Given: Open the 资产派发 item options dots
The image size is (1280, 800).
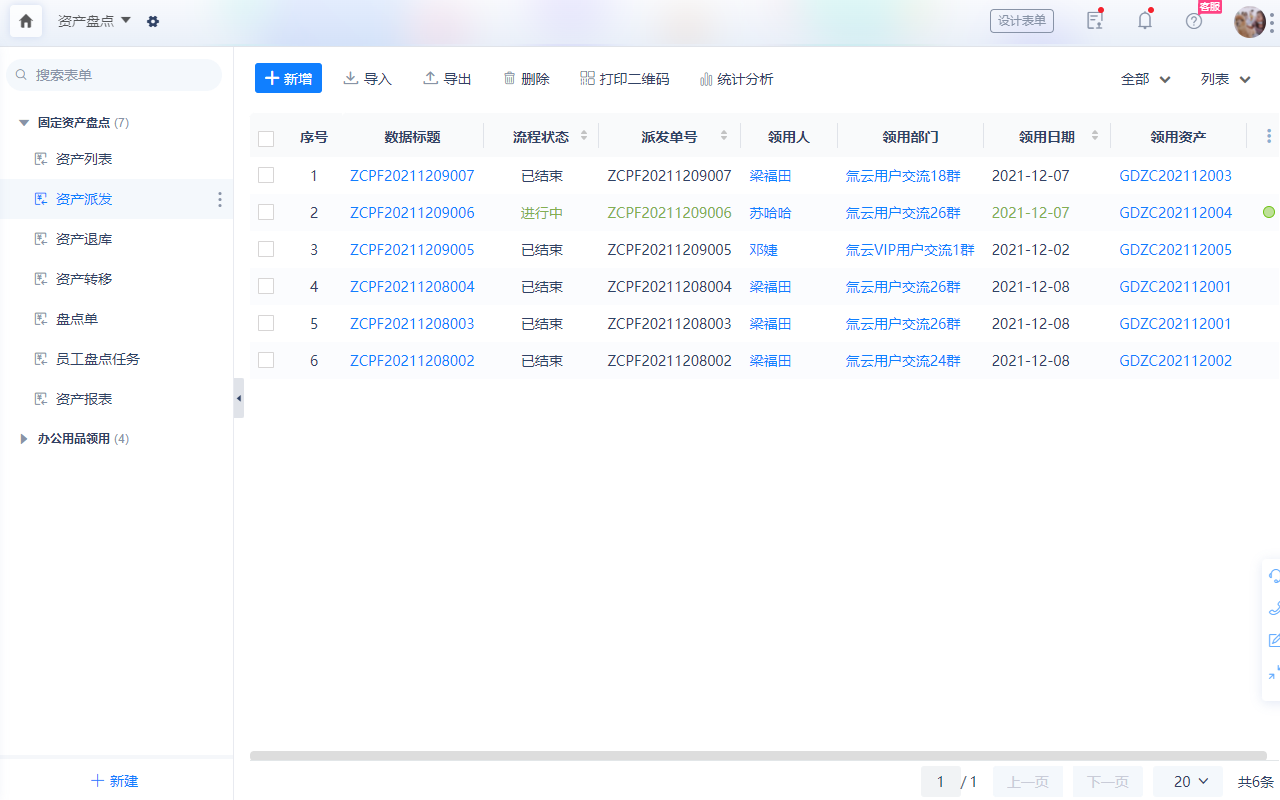Looking at the screenshot, I should pos(220,200).
